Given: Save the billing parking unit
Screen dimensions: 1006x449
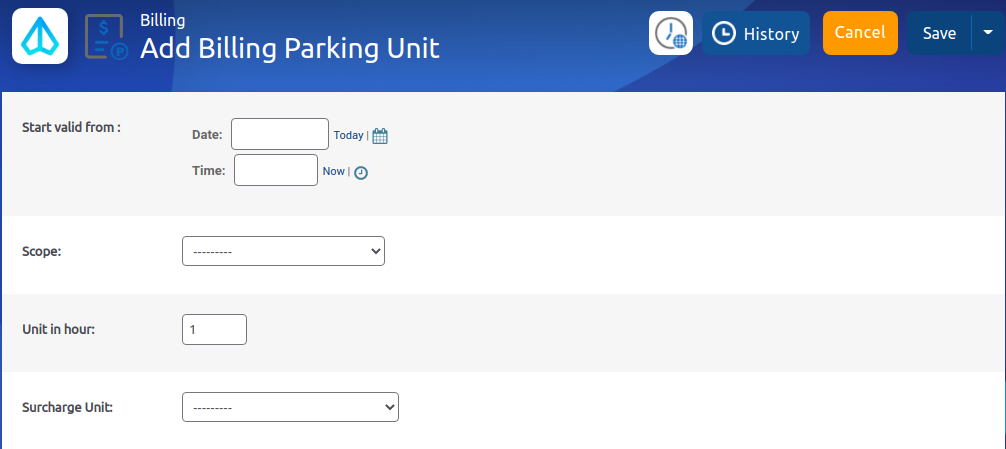Looking at the screenshot, I should coord(939,33).
